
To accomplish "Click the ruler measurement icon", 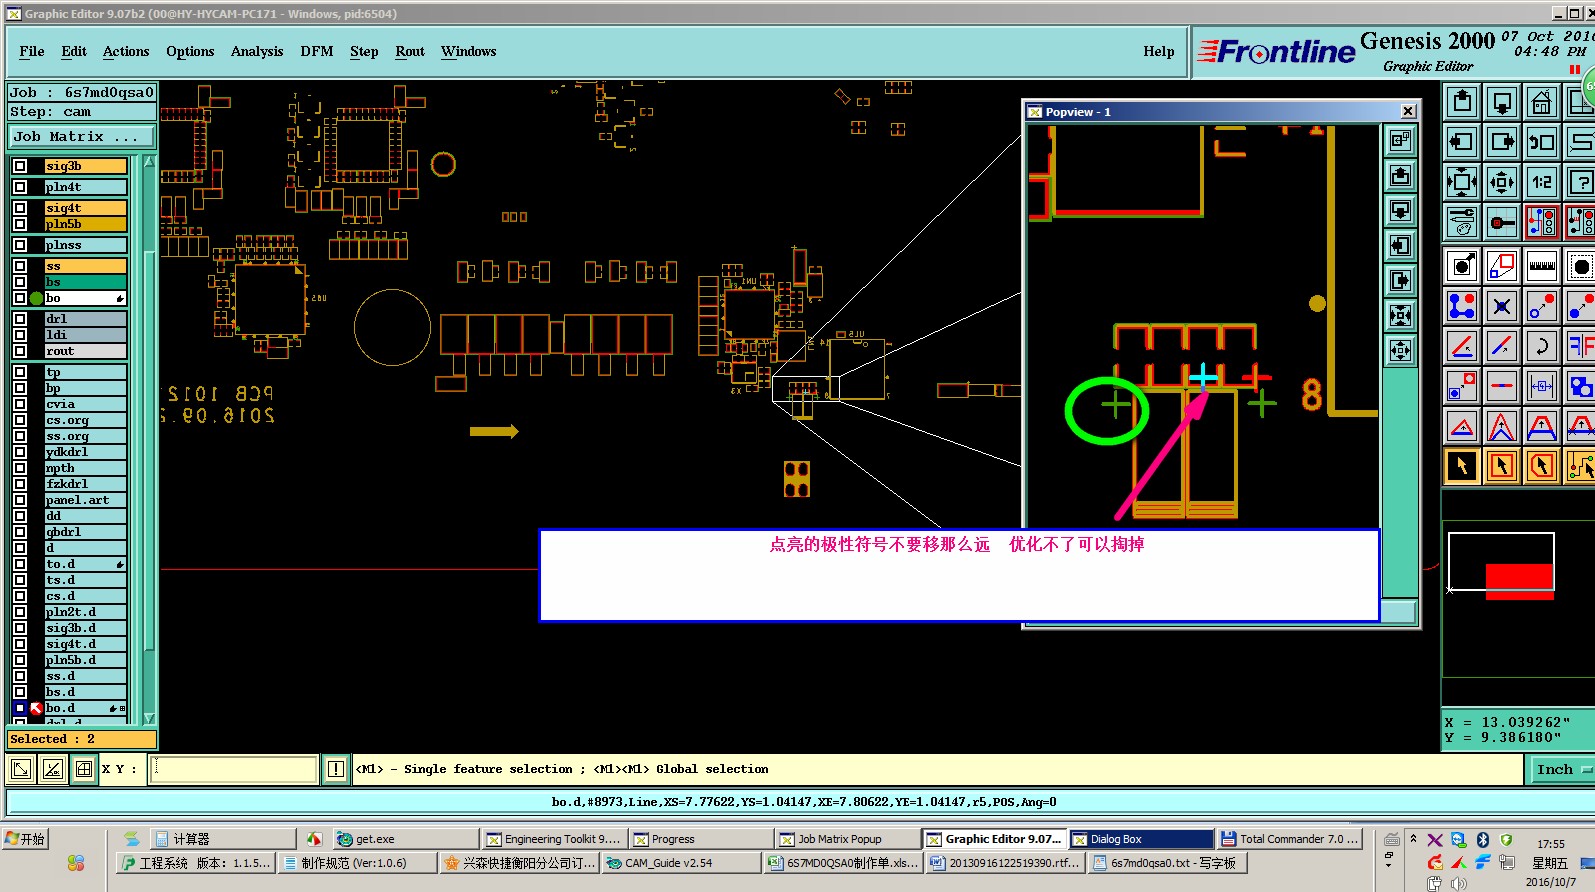I will pos(1542,266).
